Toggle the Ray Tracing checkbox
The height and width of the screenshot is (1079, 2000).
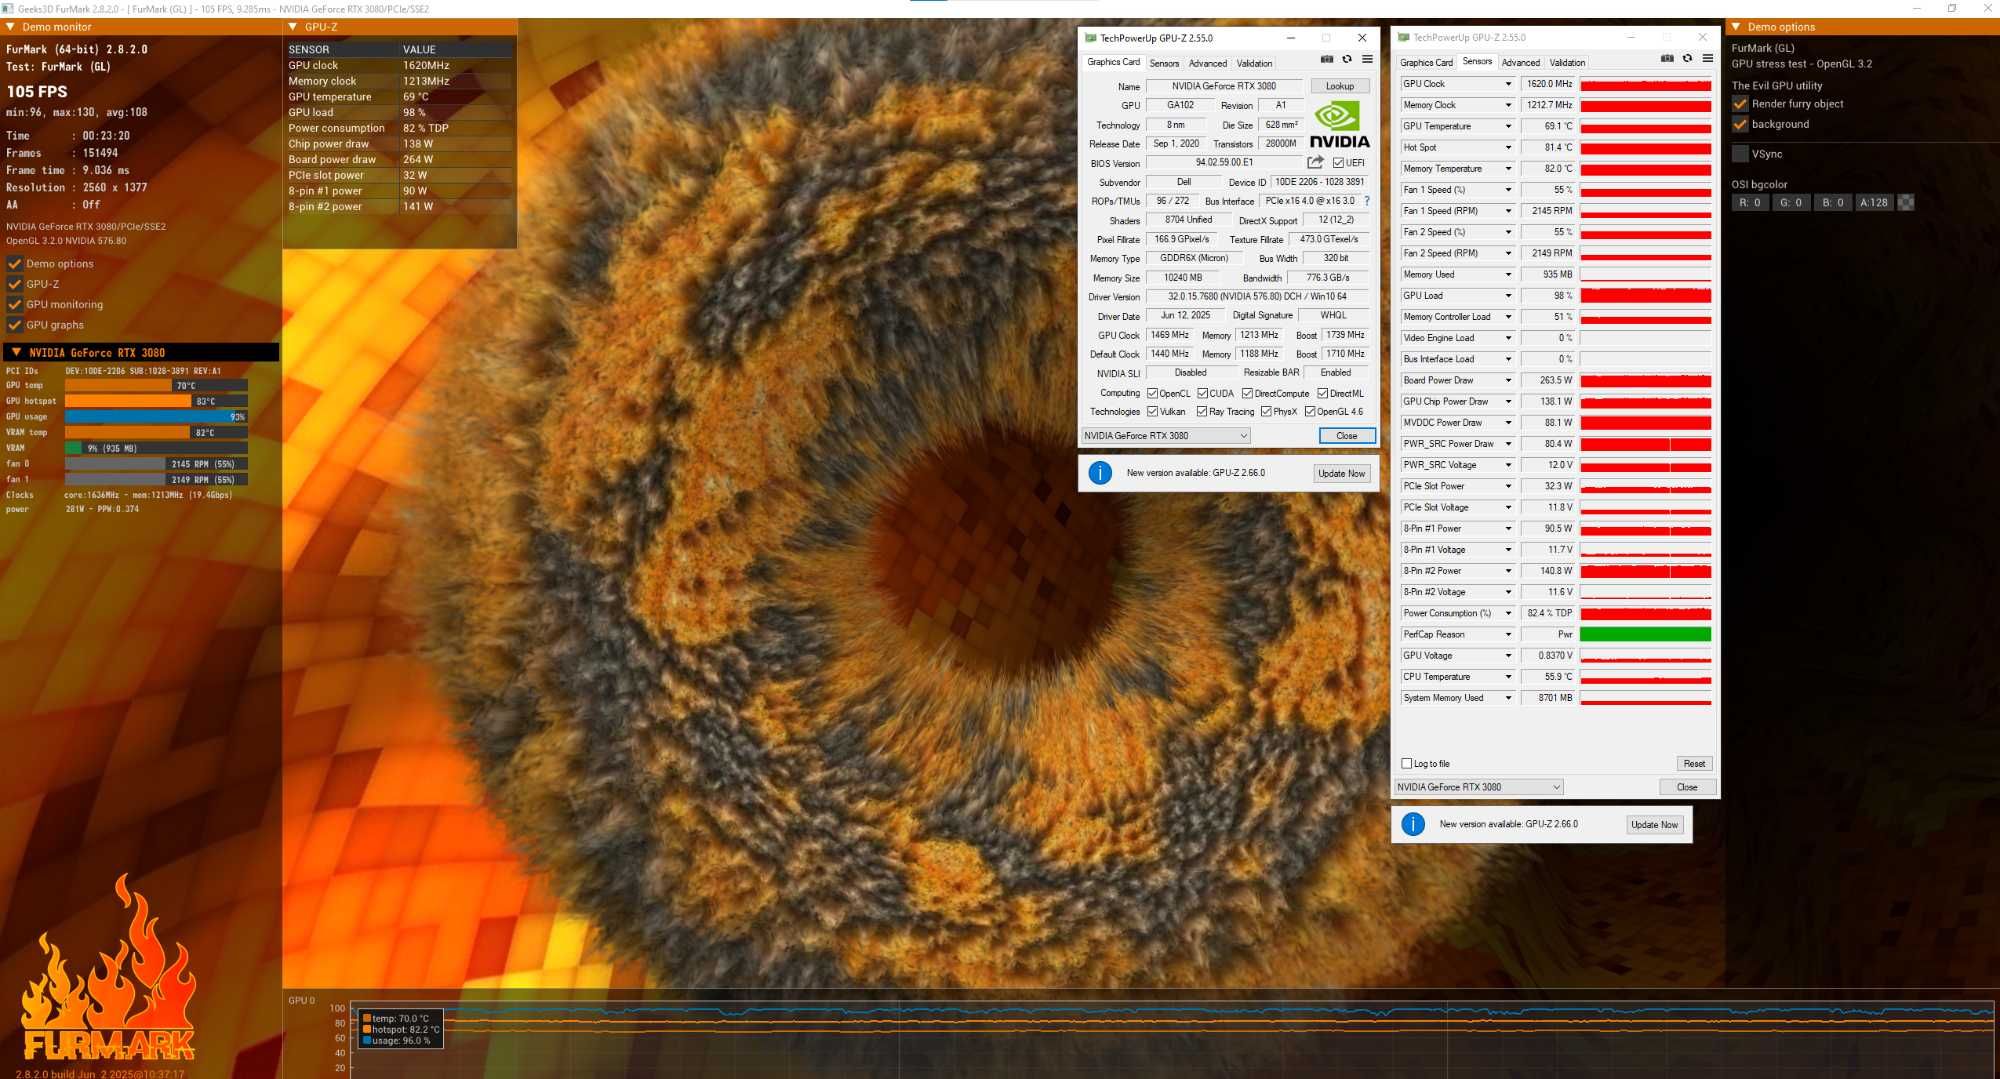[x=1202, y=411]
